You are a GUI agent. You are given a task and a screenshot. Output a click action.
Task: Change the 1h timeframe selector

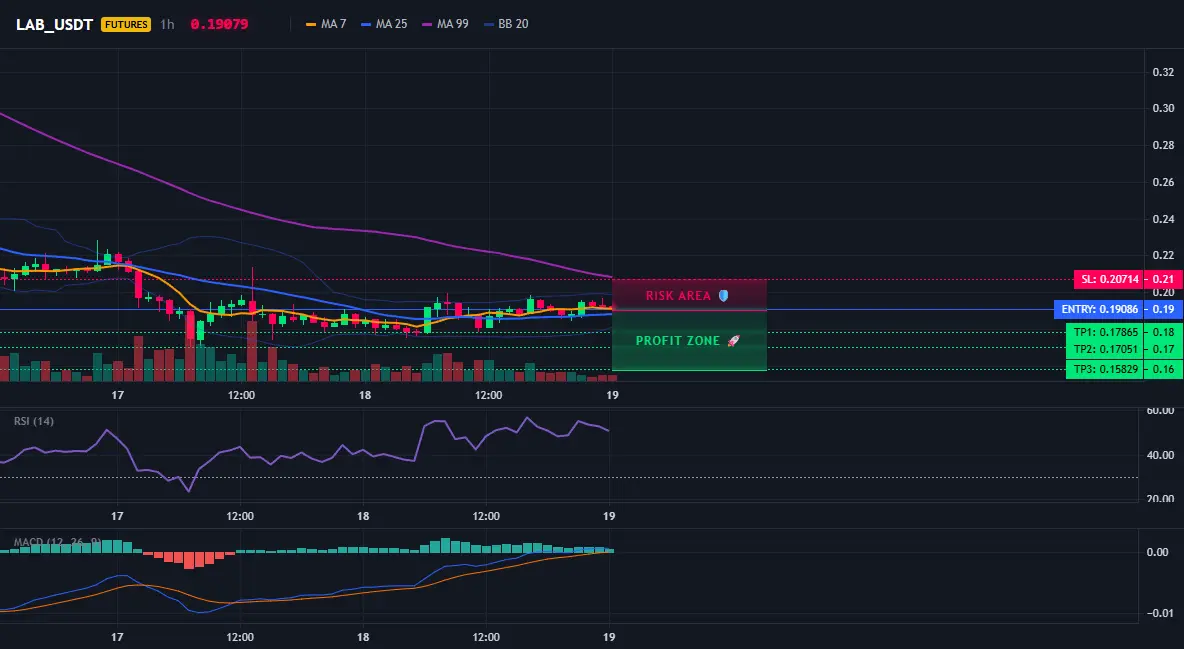(168, 24)
